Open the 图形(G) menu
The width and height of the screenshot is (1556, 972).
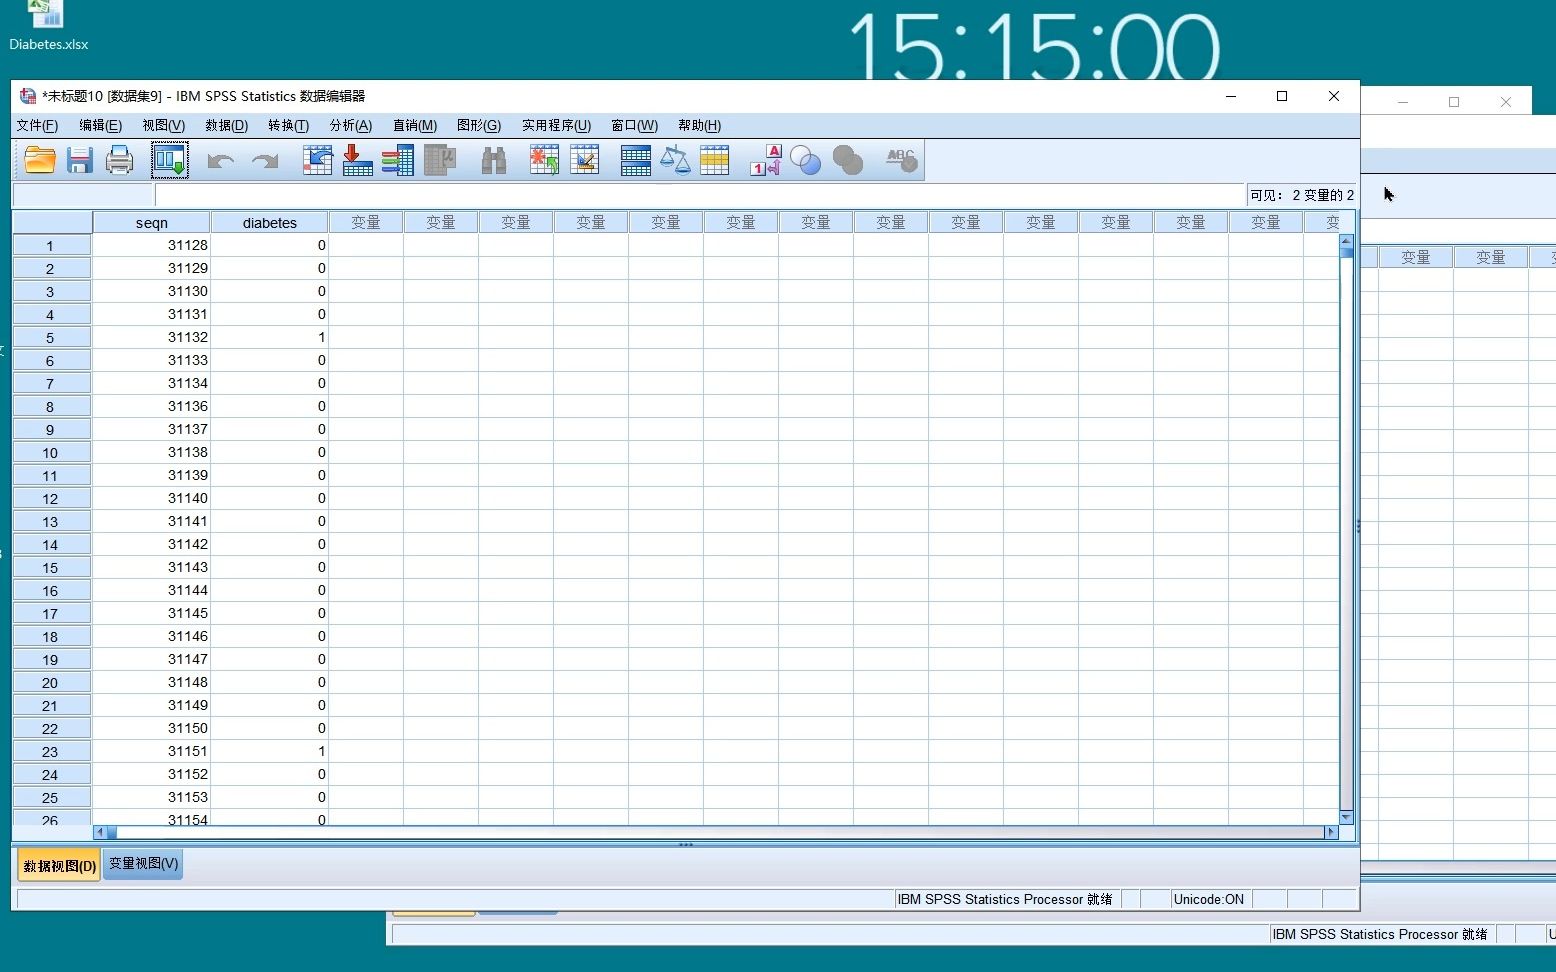click(x=479, y=125)
